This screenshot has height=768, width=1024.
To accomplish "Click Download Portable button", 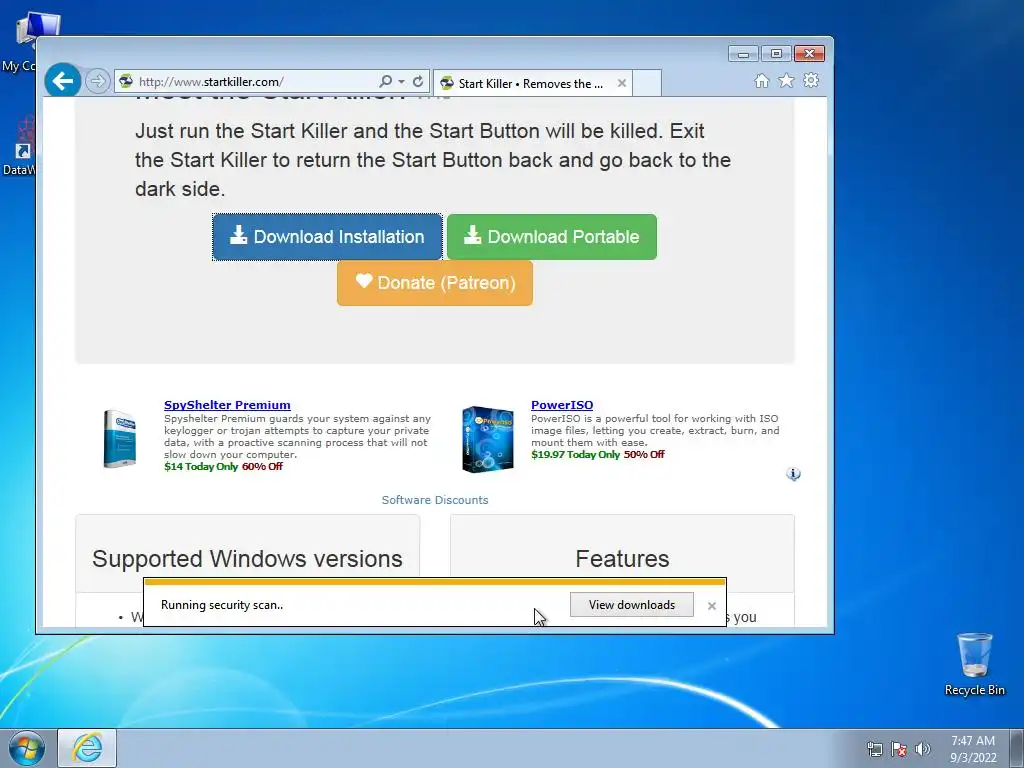I will click(552, 236).
